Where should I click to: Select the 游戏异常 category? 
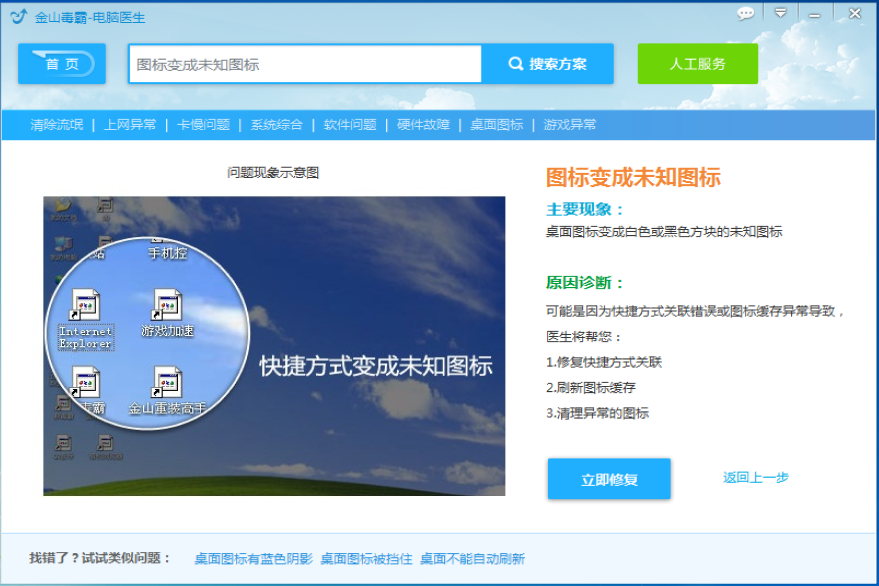pos(570,124)
